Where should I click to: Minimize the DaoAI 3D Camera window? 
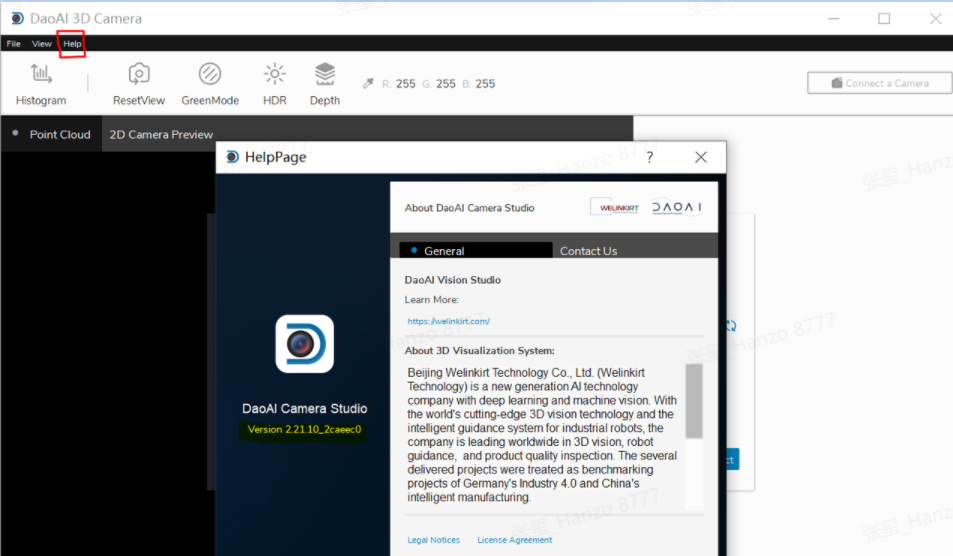pos(833,19)
